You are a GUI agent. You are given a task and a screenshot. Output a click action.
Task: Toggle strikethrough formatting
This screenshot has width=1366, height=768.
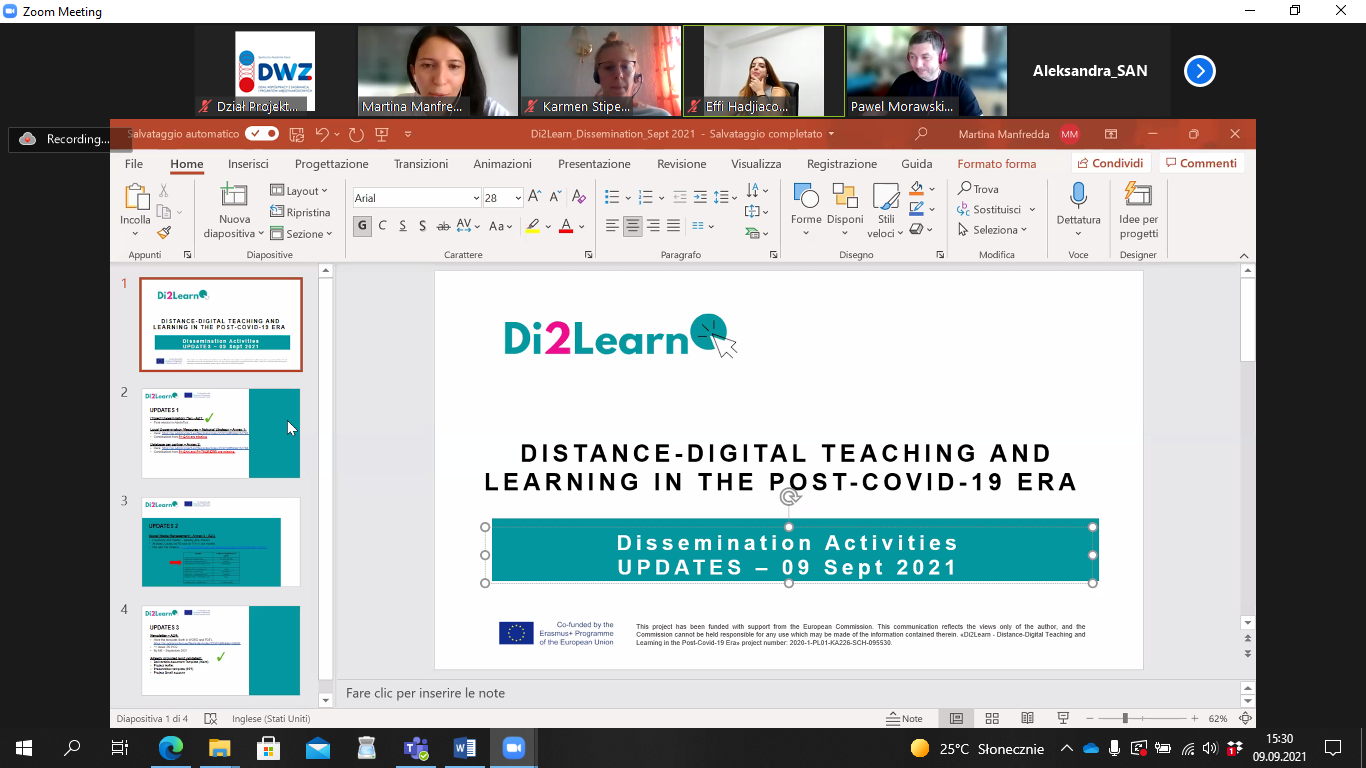pyautogui.click(x=443, y=226)
